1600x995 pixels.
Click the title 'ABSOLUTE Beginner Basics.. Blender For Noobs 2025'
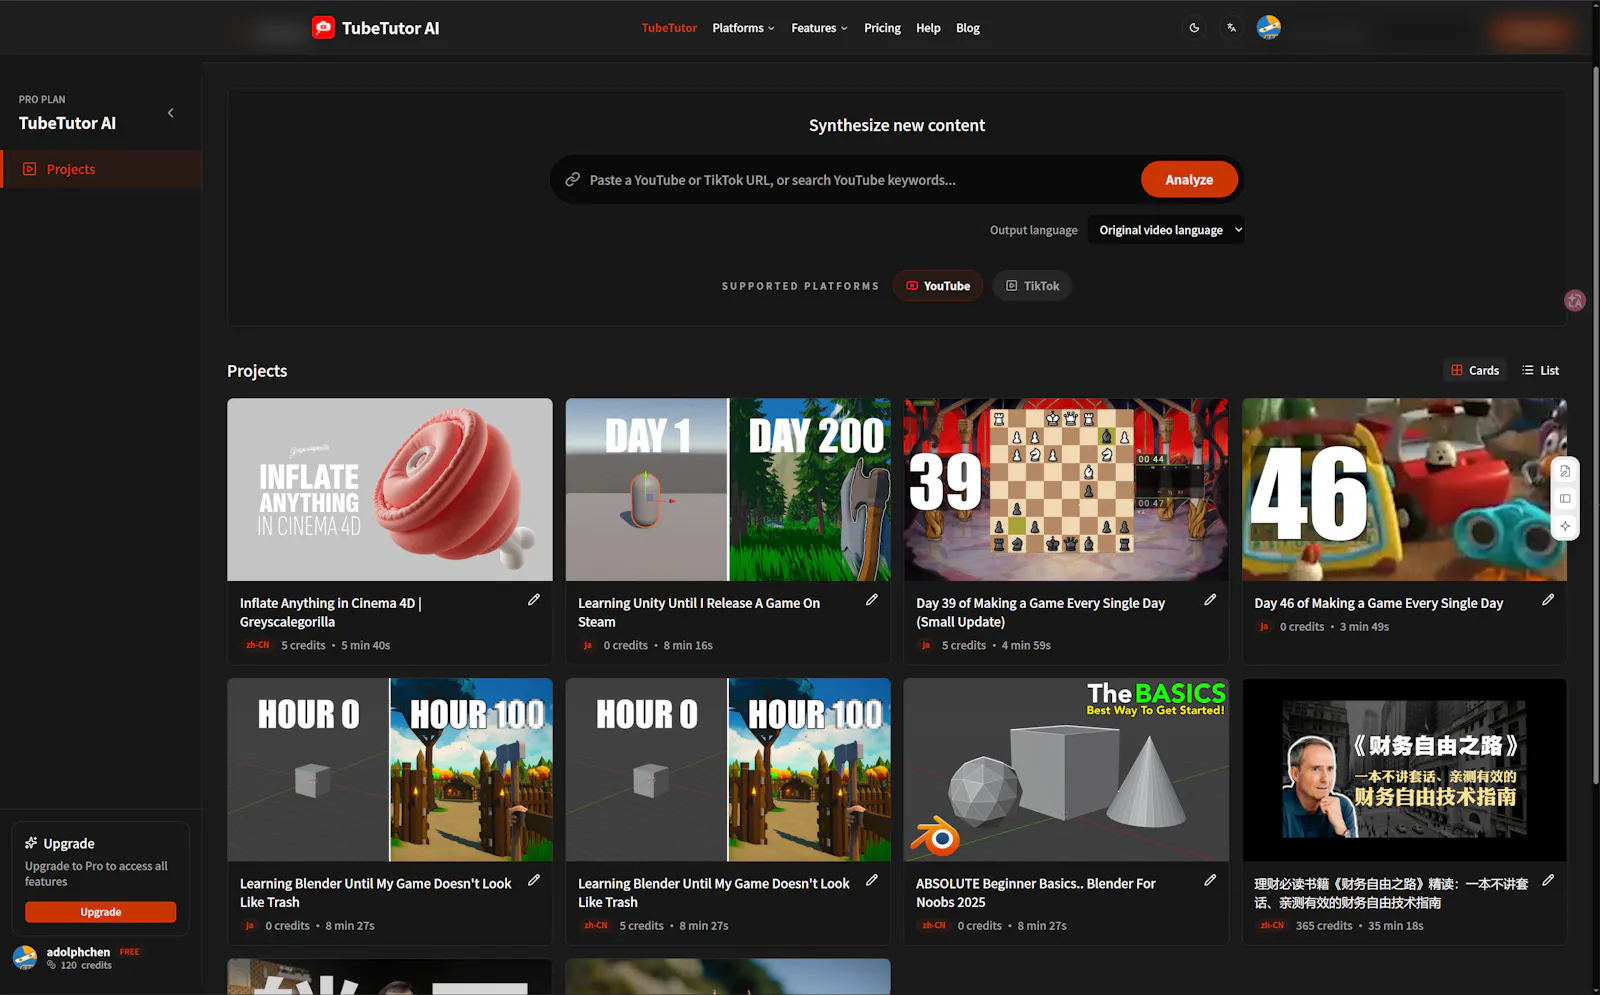1036,893
